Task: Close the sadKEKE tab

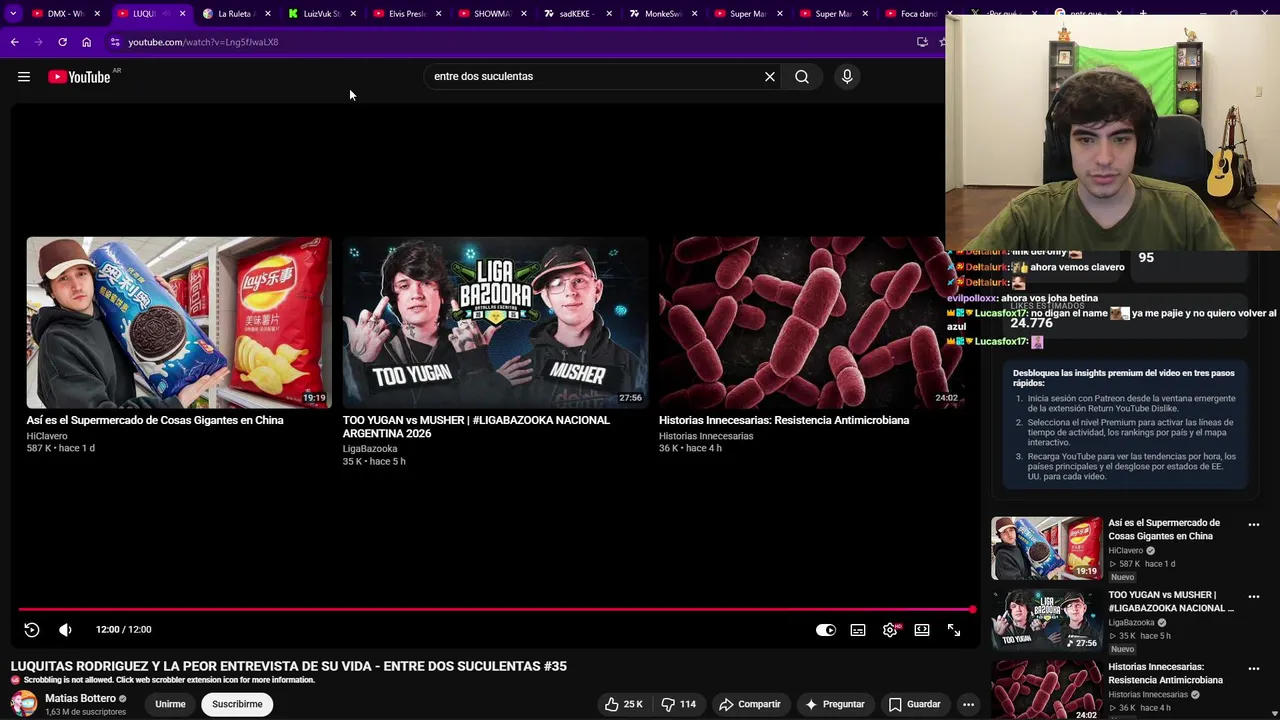Action: tap(609, 14)
